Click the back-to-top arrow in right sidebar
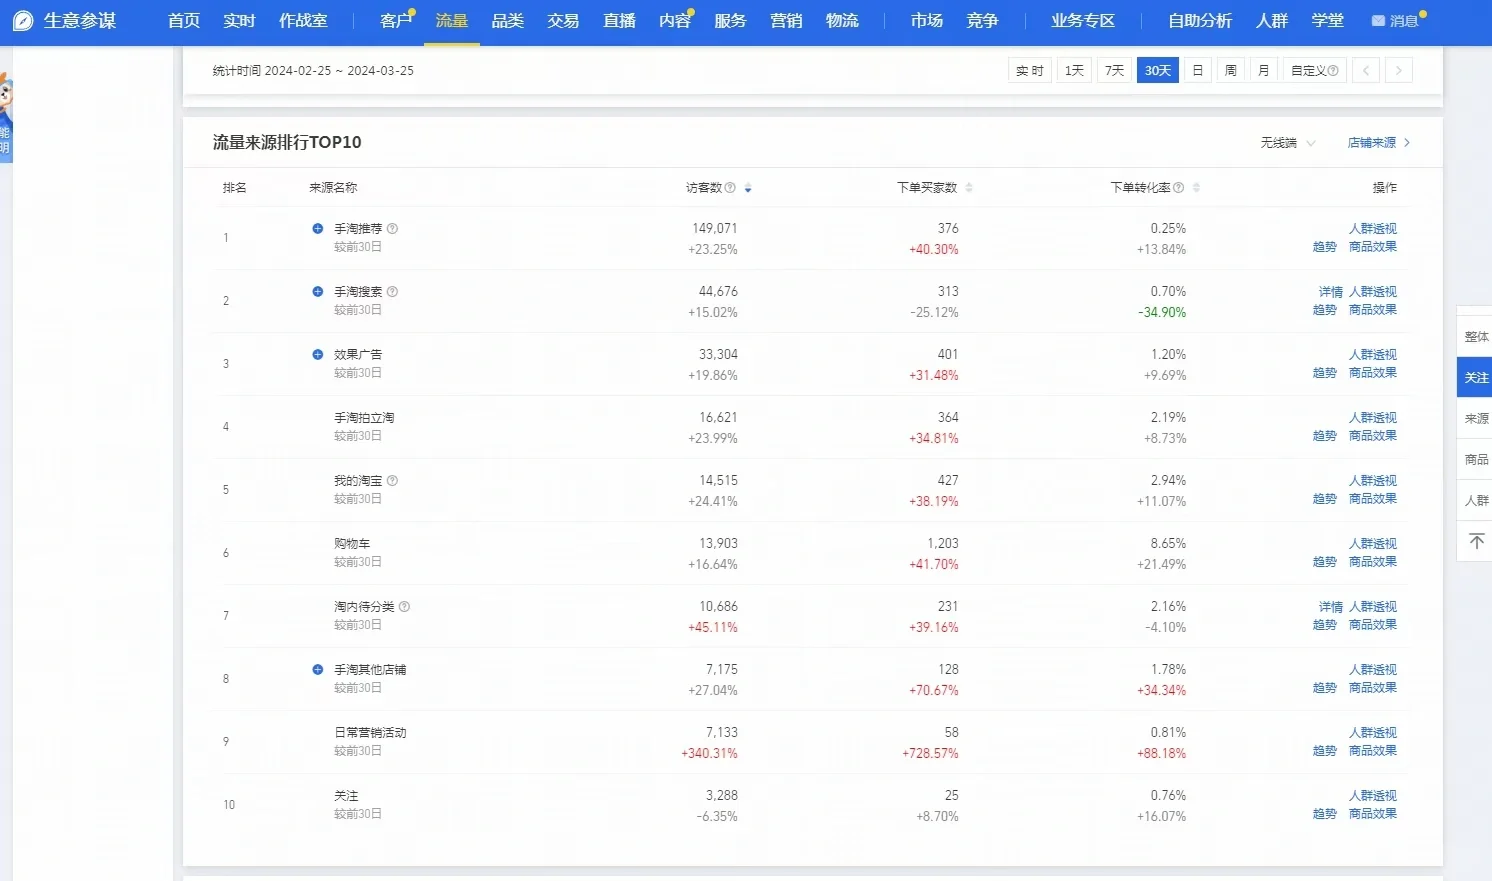1492x881 pixels. [1477, 541]
